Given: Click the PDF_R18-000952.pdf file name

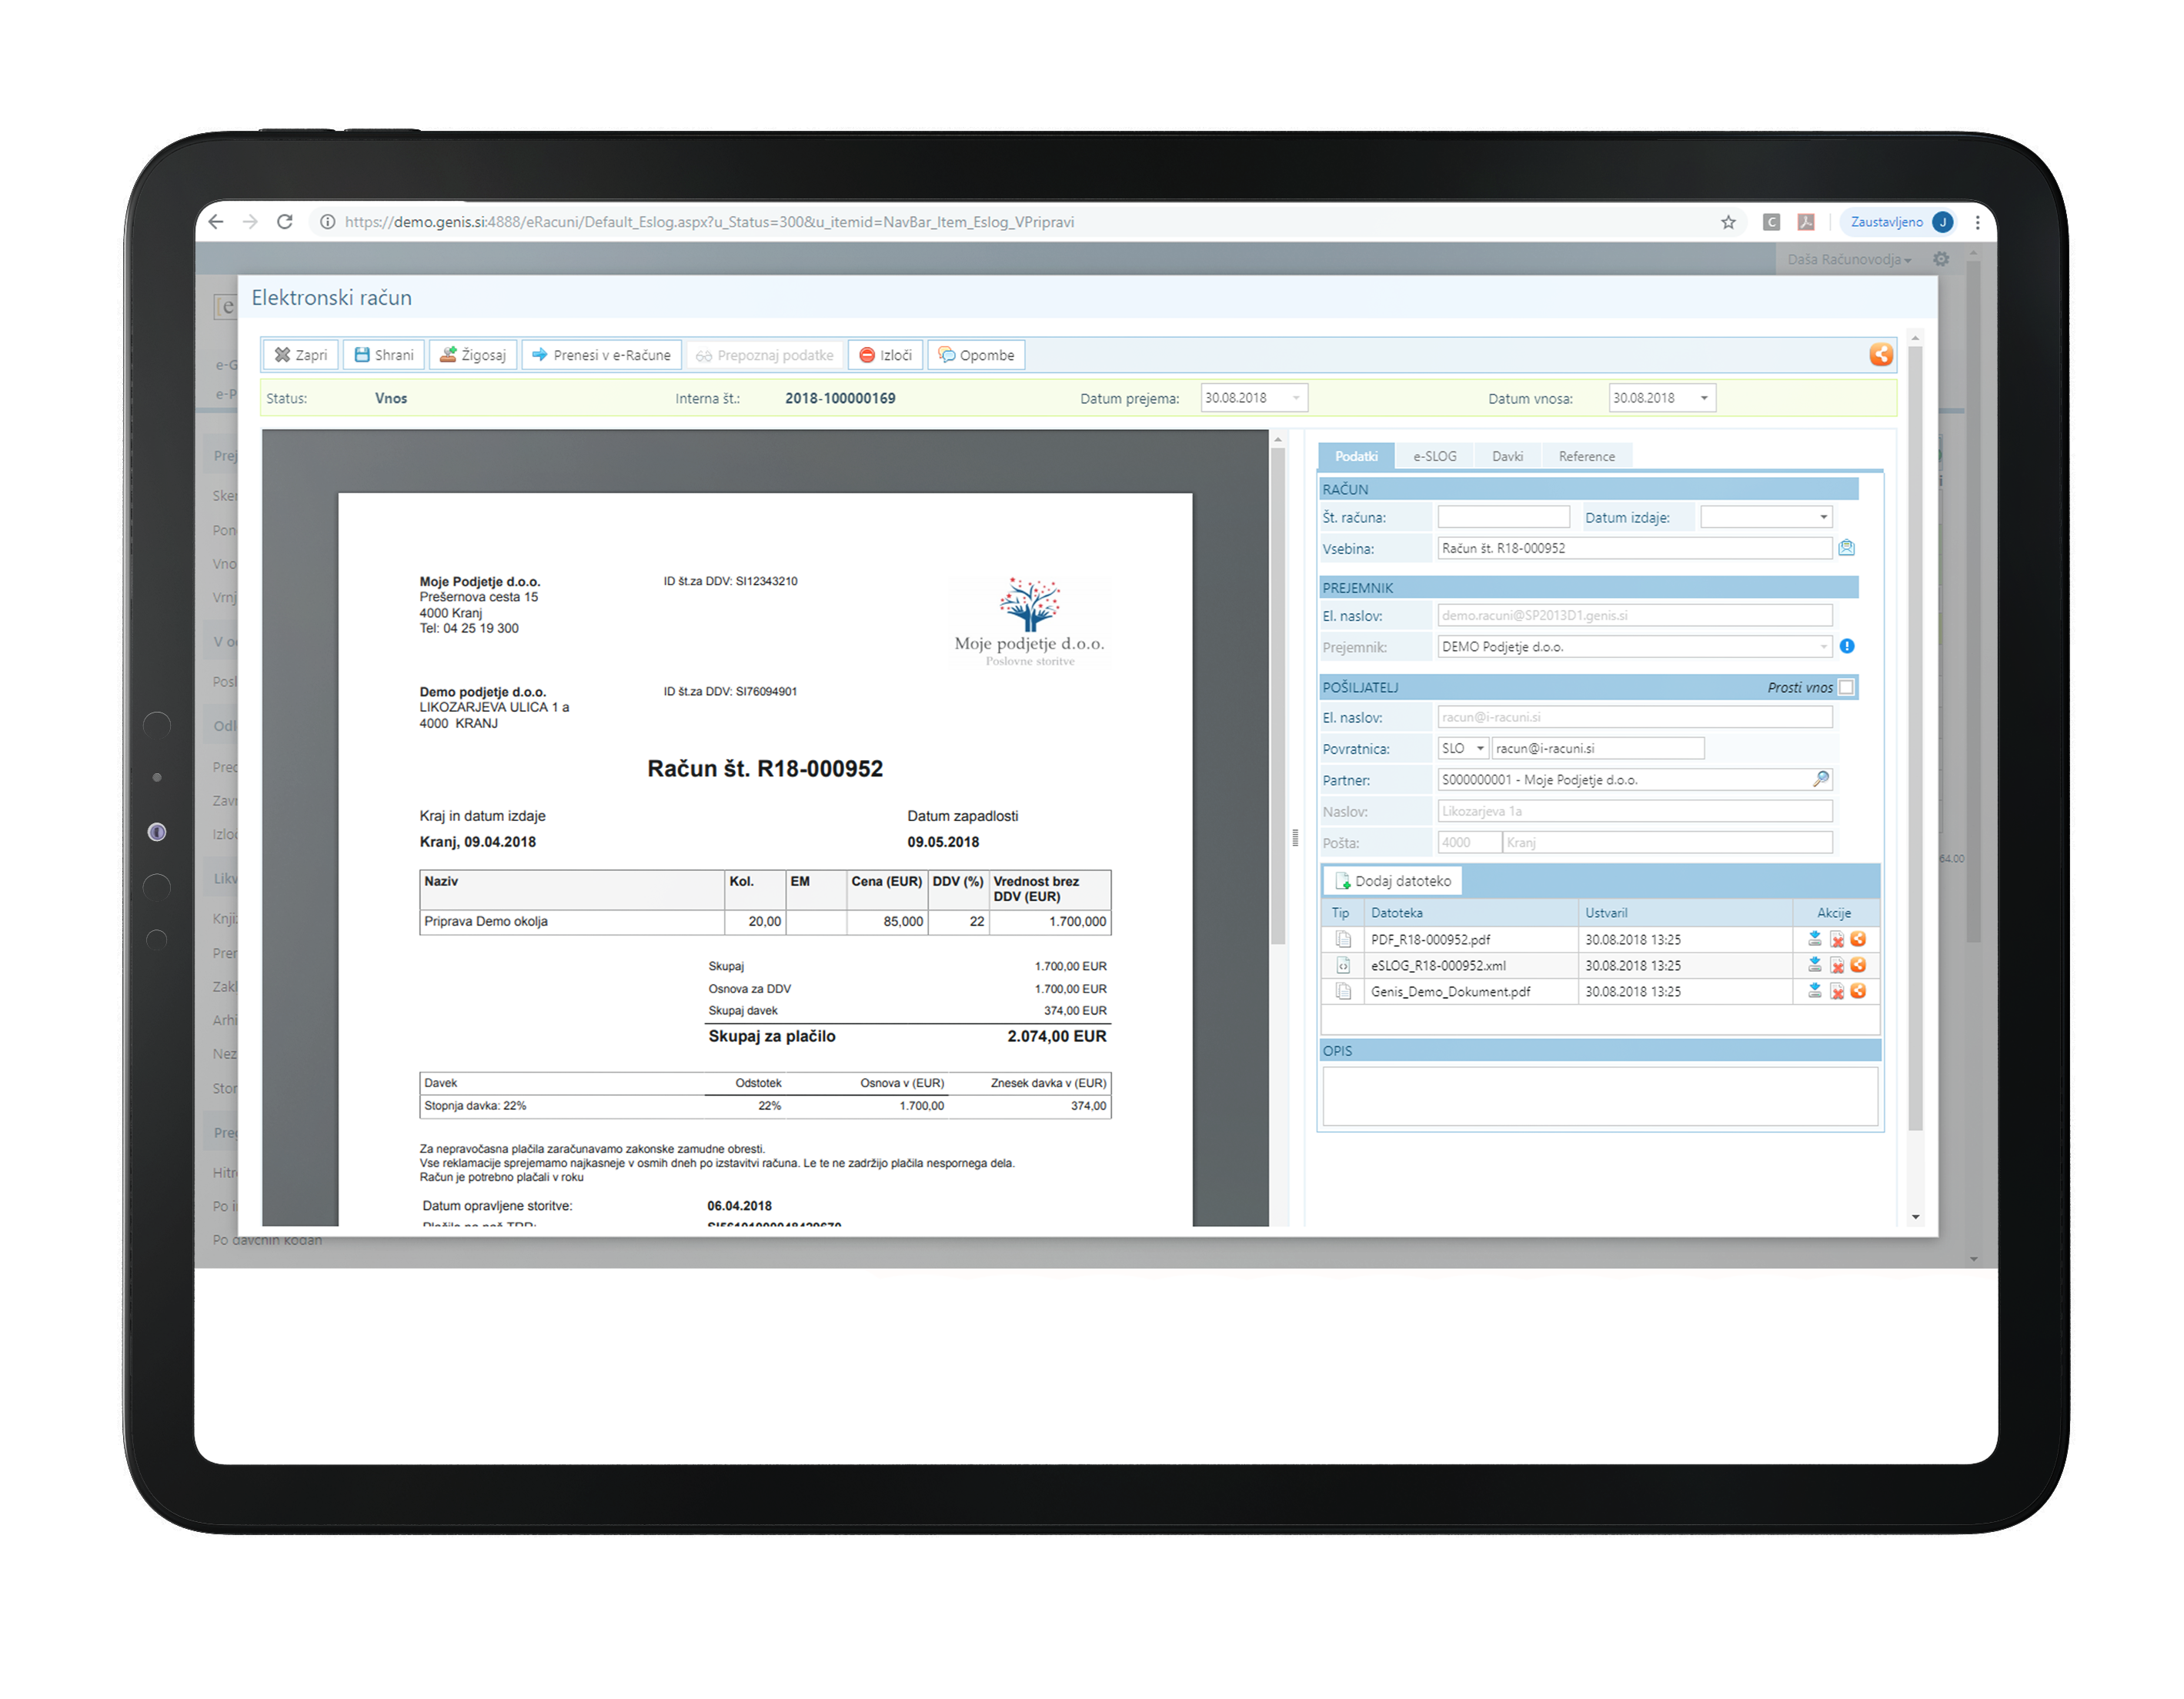Looking at the screenshot, I should [1430, 939].
